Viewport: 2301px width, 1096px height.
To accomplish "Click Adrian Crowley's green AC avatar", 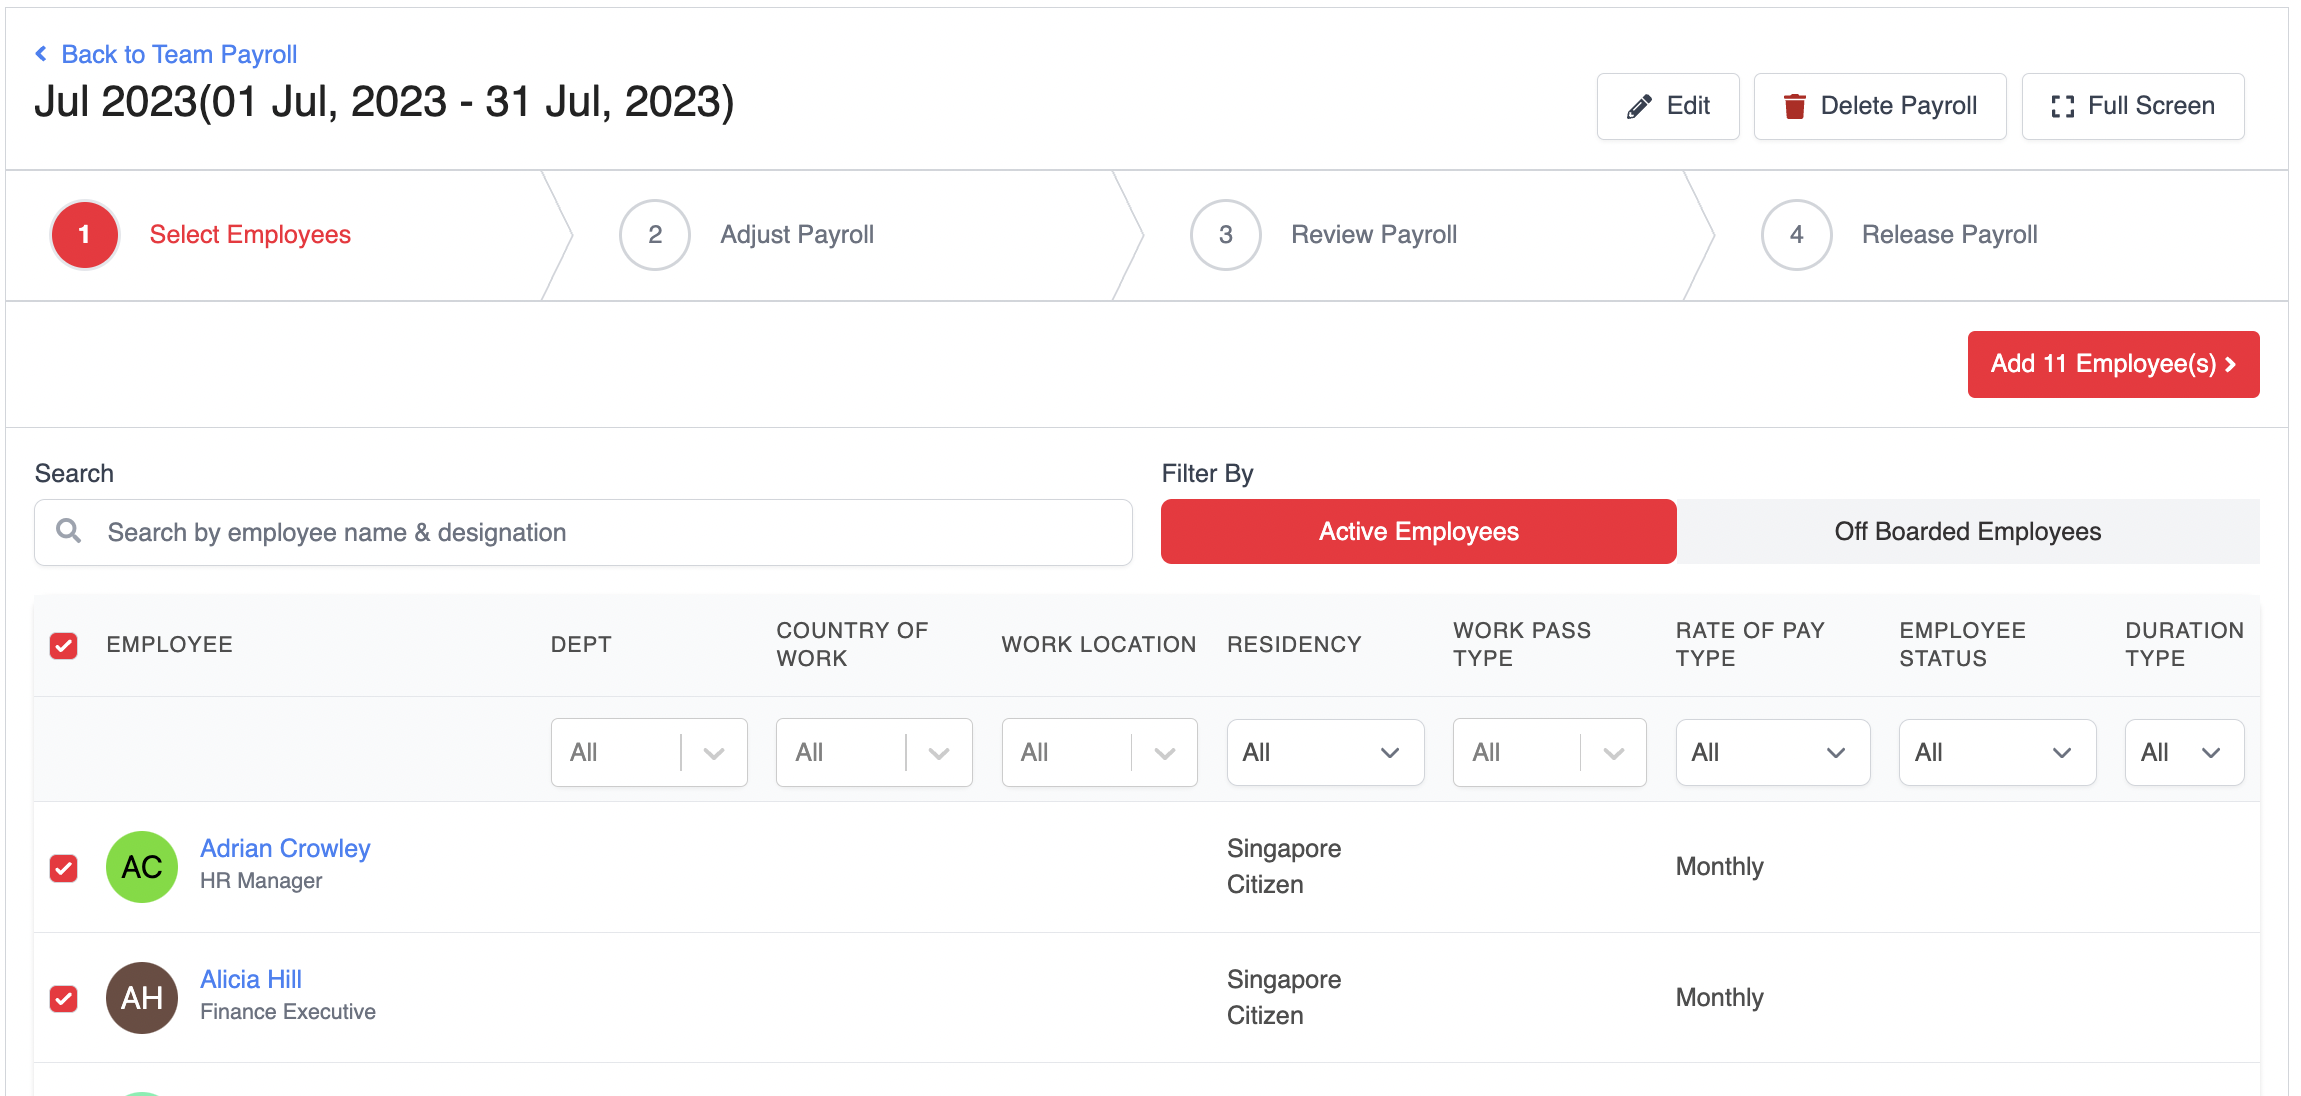I will click(142, 867).
